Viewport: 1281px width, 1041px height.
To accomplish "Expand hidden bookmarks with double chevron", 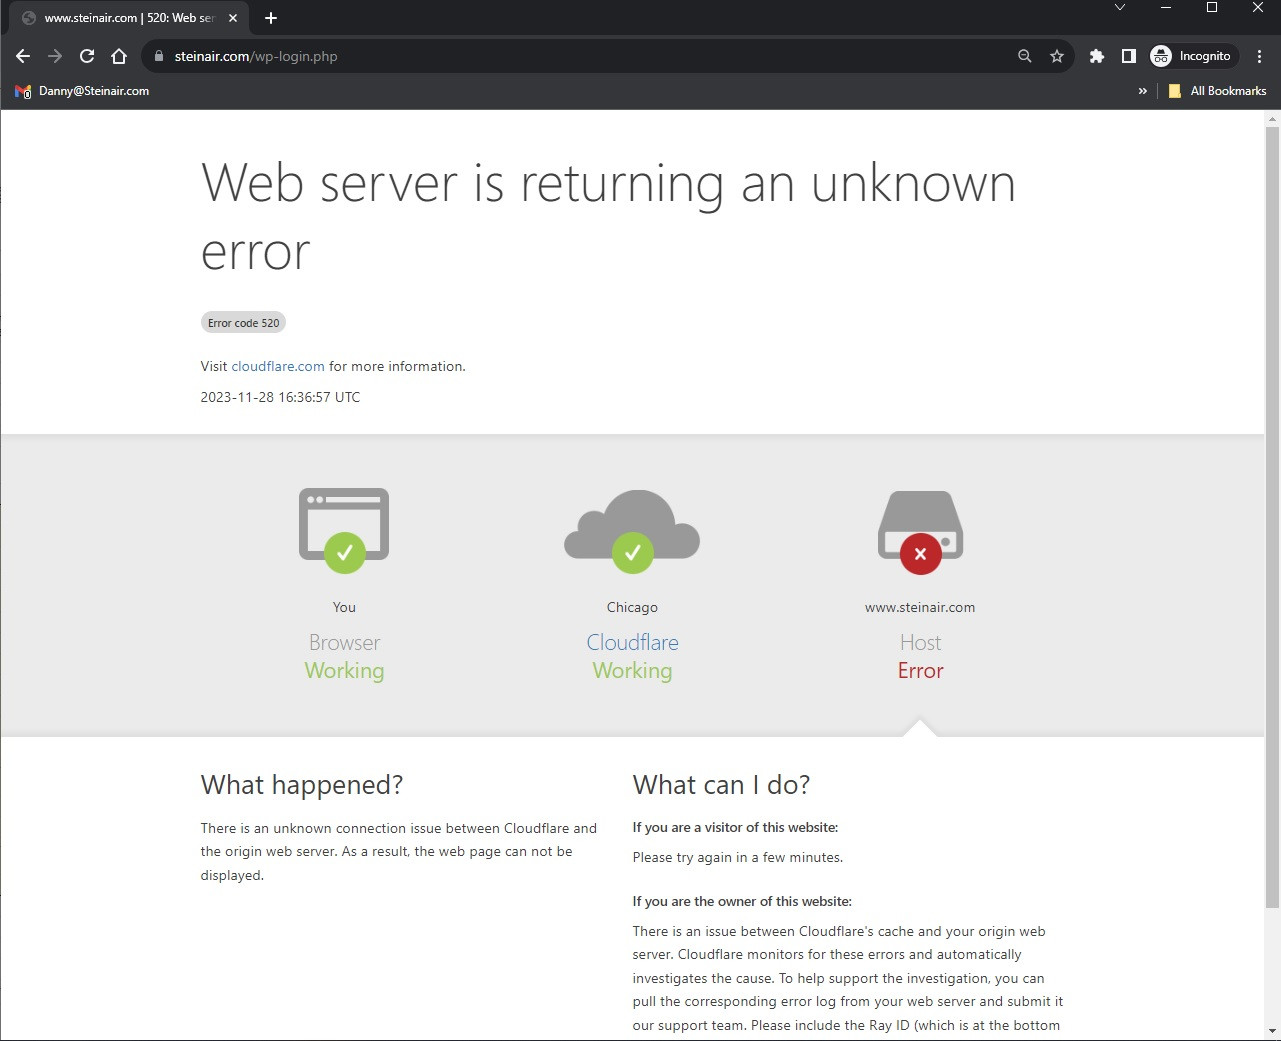I will 1142,91.
